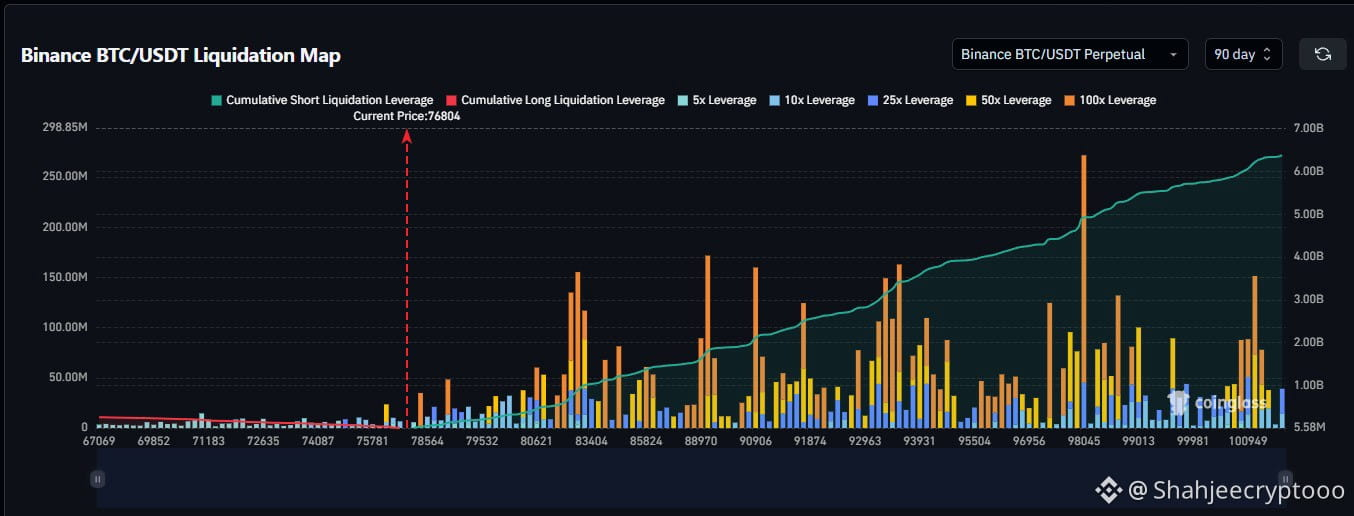1354x516 pixels.
Task: Toggle the 50x Leverage legend entry
Action: click(x=1009, y=100)
